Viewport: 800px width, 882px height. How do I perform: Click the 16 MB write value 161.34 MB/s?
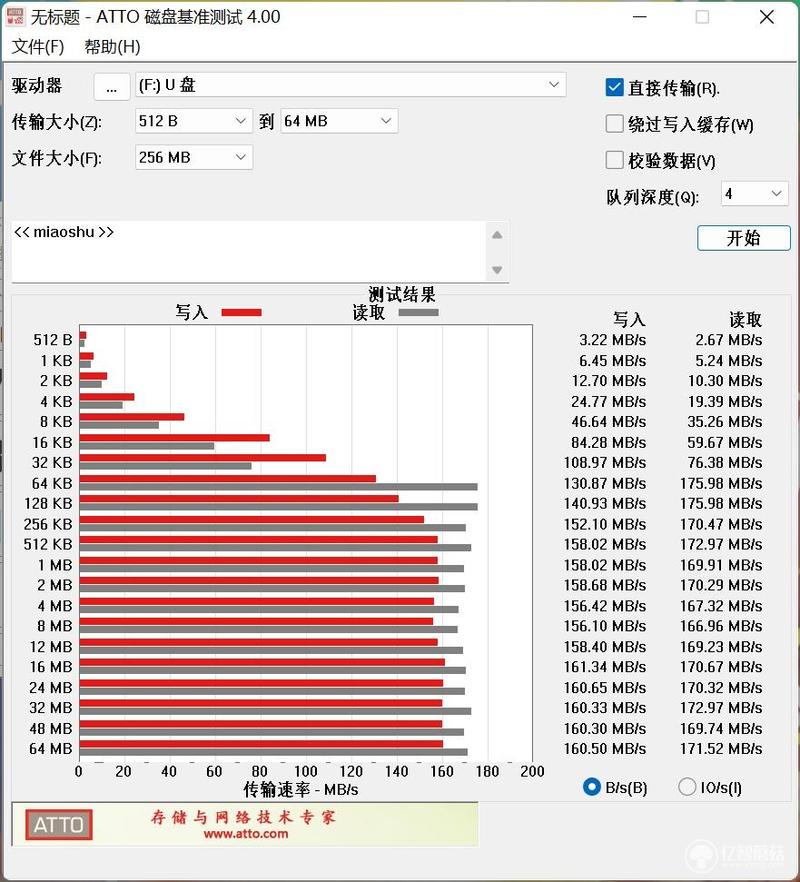(605, 667)
